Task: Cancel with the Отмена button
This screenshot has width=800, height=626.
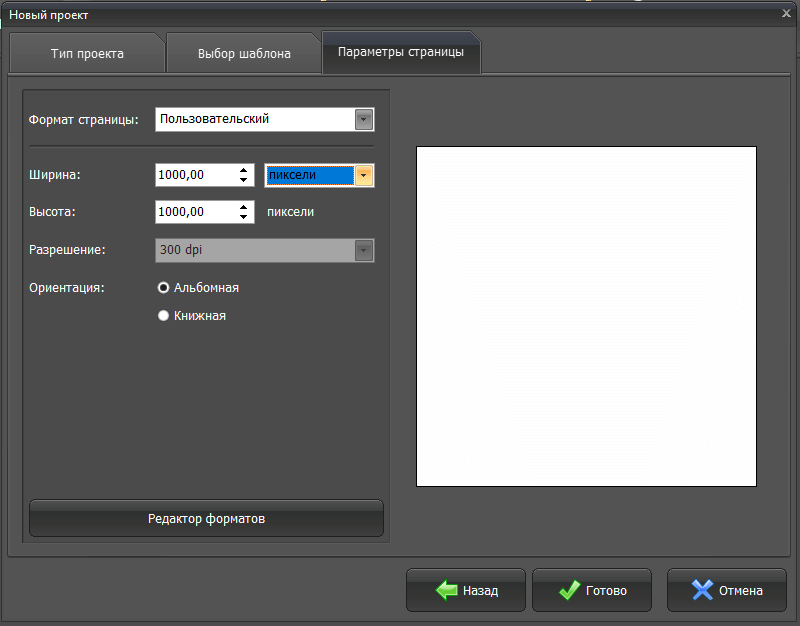Action: pyautogui.click(x=727, y=590)
